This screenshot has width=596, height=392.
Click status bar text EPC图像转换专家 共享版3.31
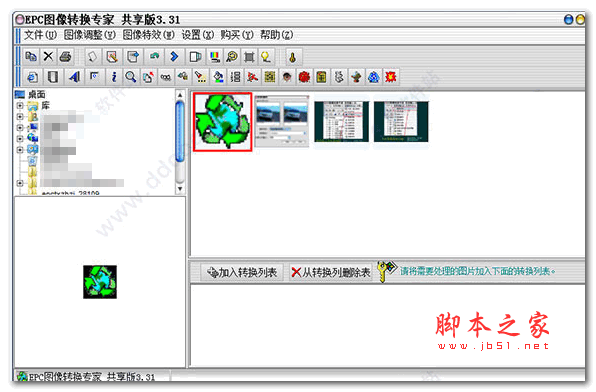tap(92, 377)
